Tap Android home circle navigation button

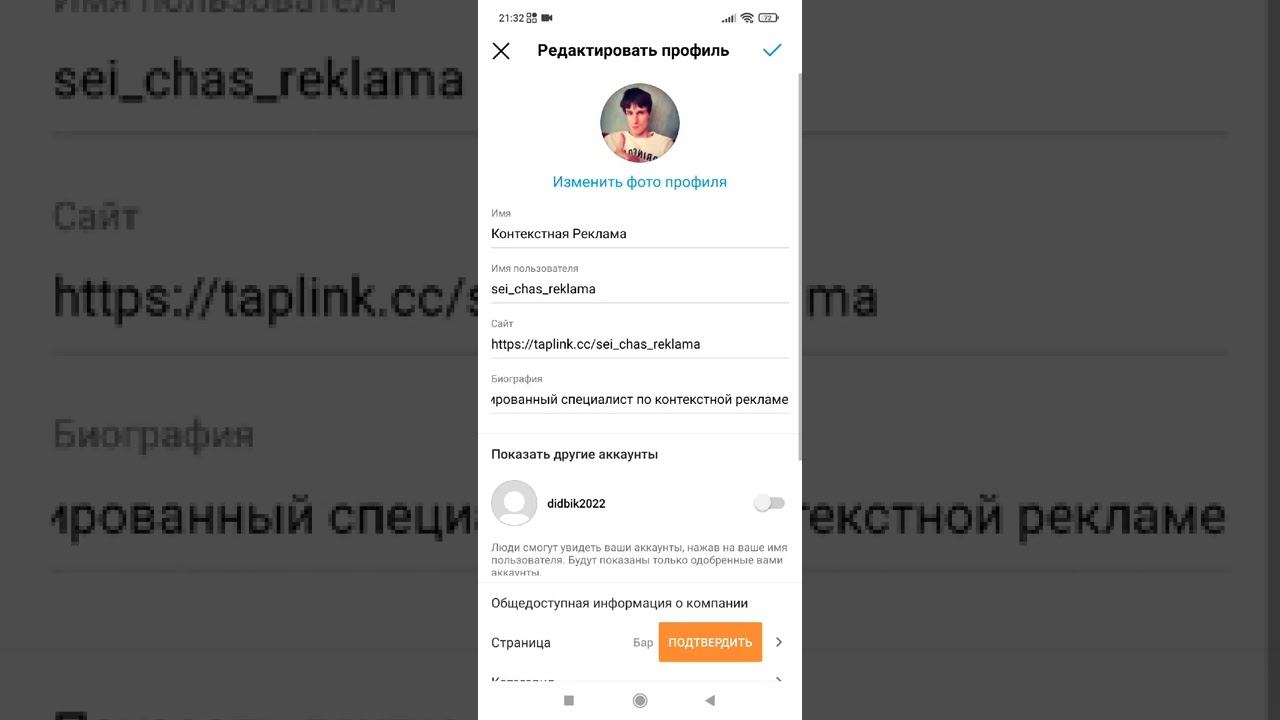pos(640,700)
